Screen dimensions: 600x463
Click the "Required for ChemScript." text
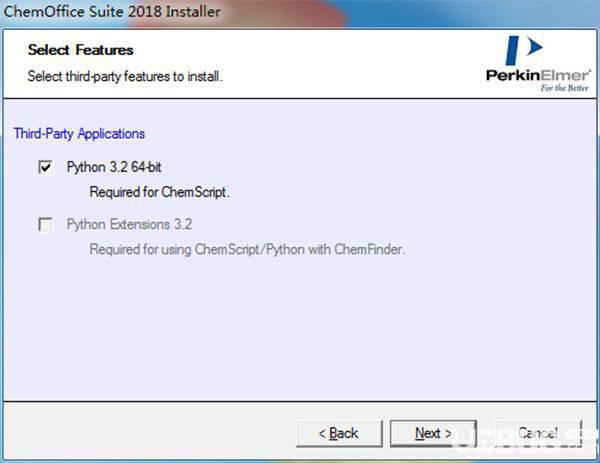159,192
